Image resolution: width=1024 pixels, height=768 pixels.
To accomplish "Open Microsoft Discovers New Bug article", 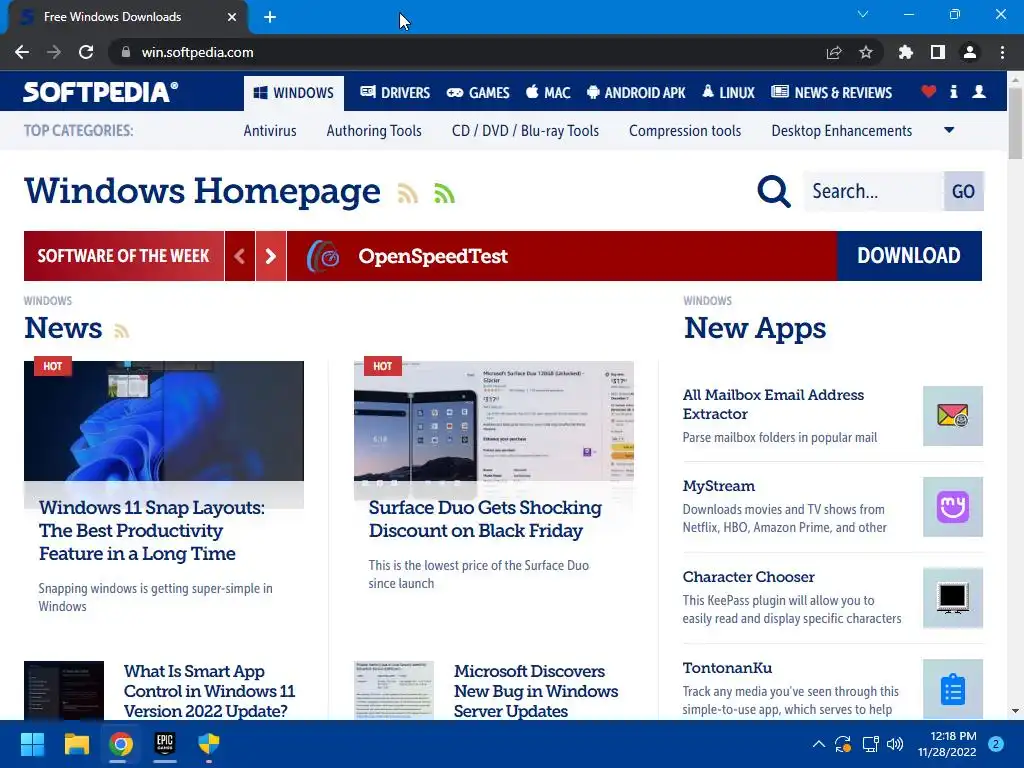I will 536,691.
